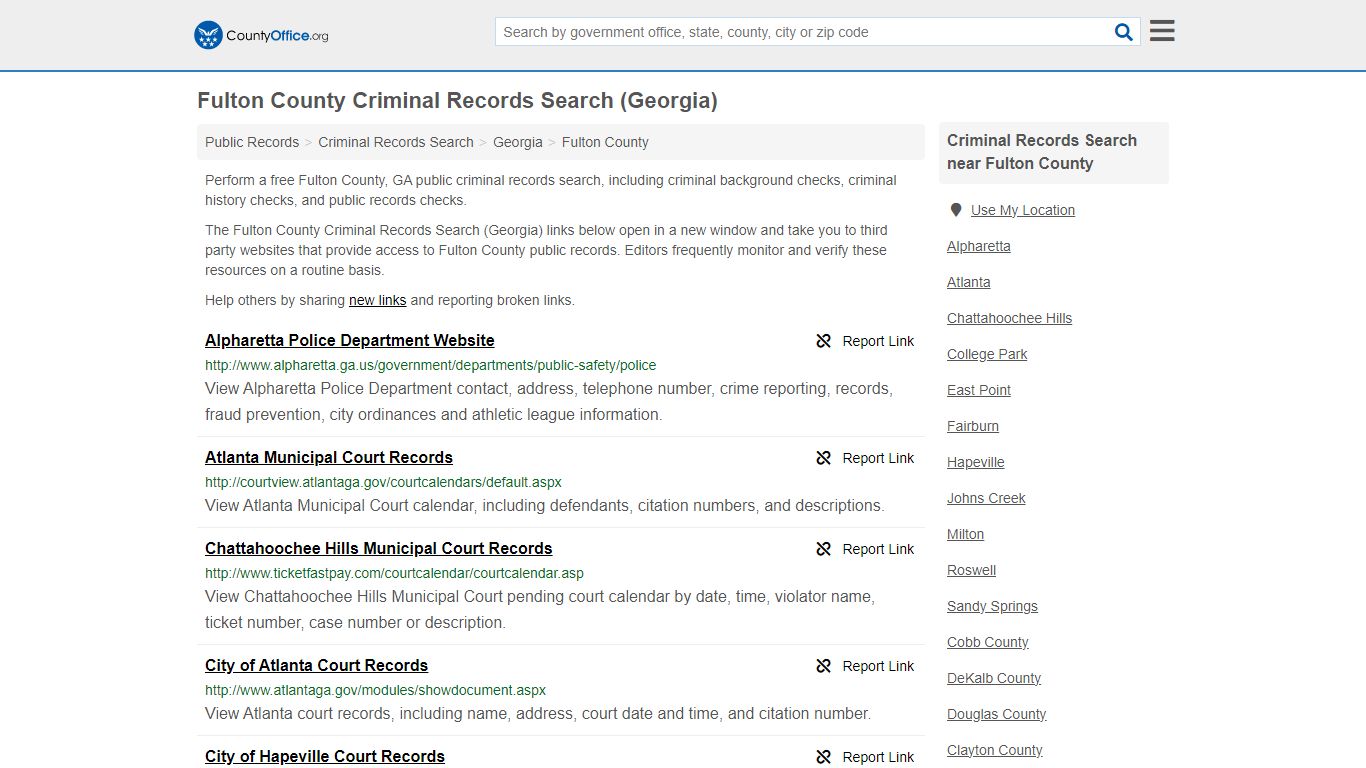Click the broken-link icon for Alpharetta Police Department

point(824,341)
